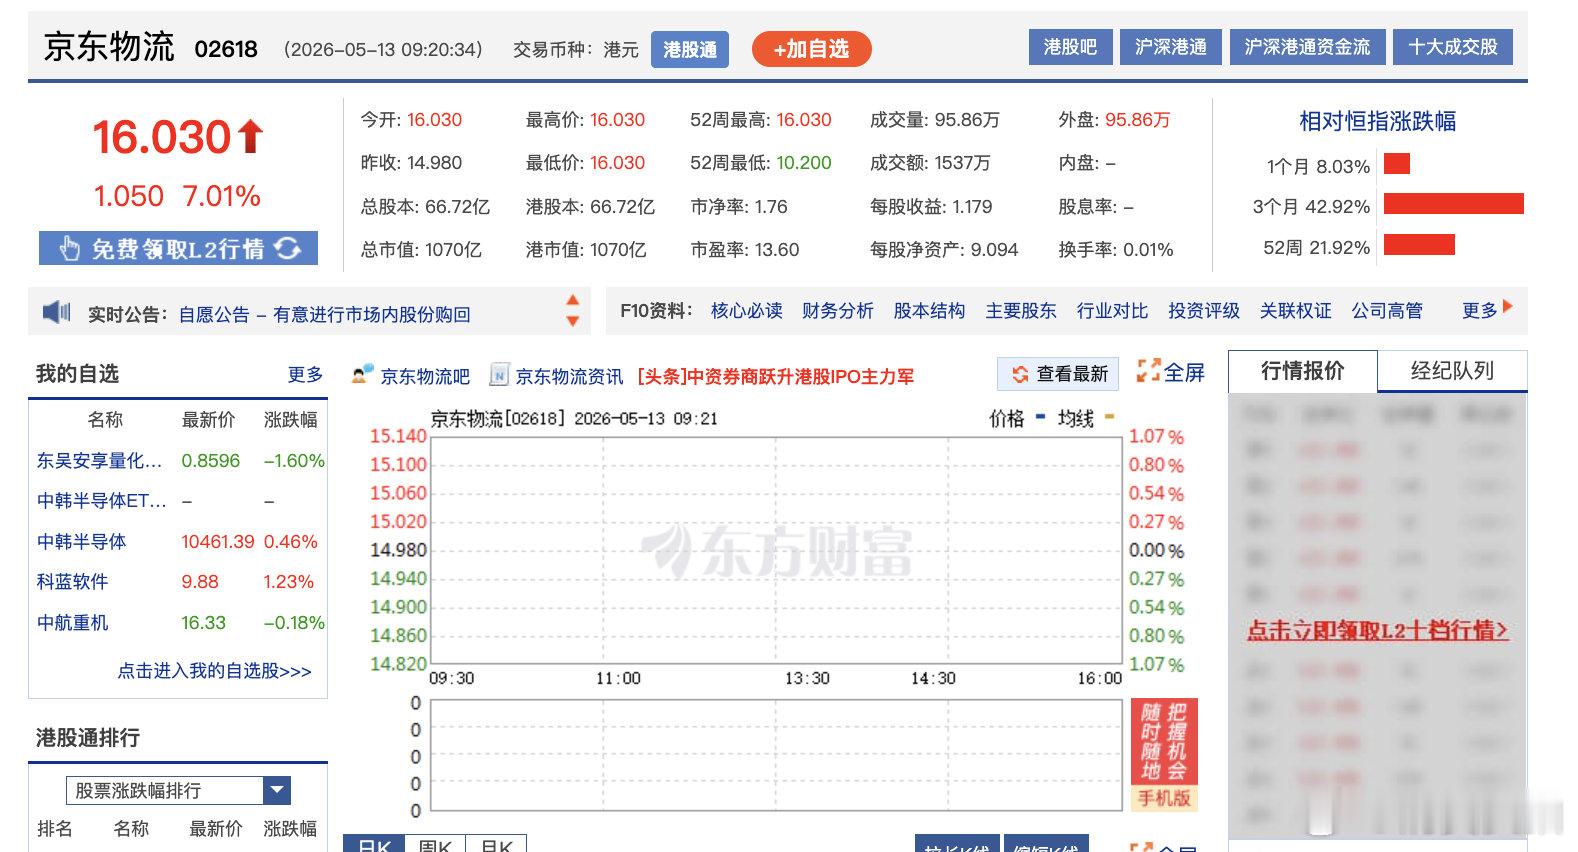Screen dimensions: 1578x852
Task: Click the 查看最新 button
Action: (x=1060, y=374)
